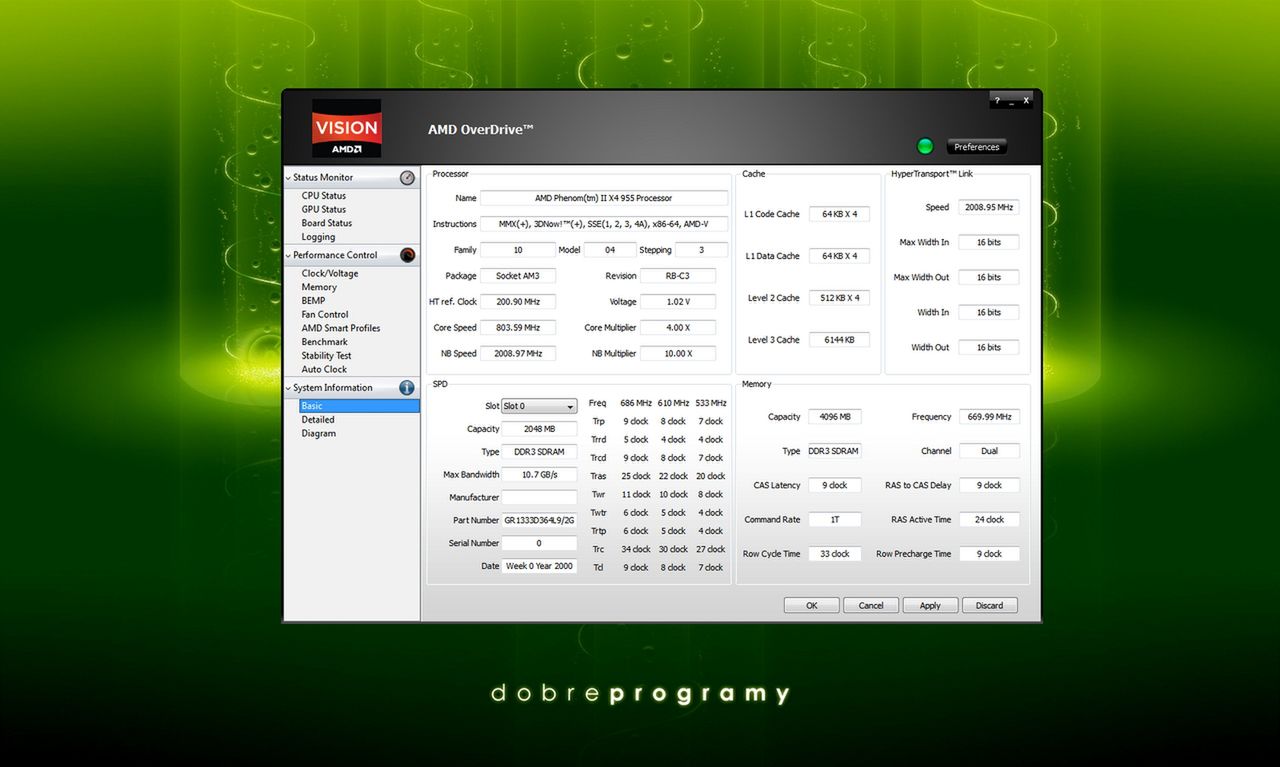Image resolution: width=1280 pixels, height=767 pixels.
Task: Apply the current settings
Action: [930, 605]
